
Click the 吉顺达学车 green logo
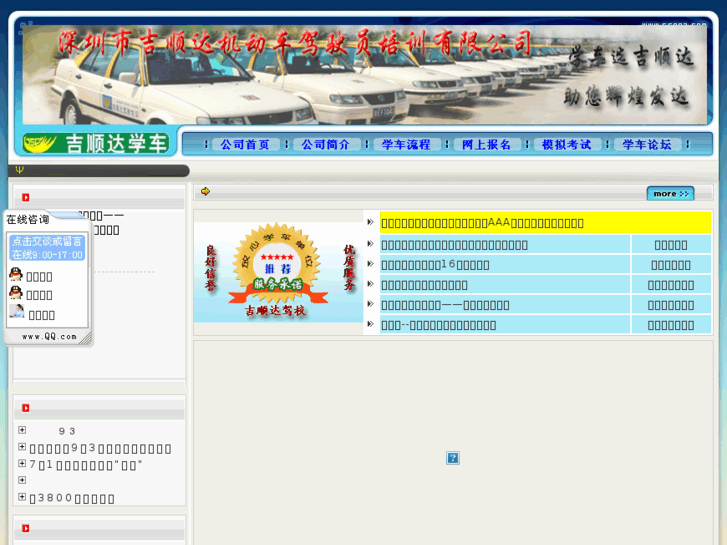coord(96,143)
